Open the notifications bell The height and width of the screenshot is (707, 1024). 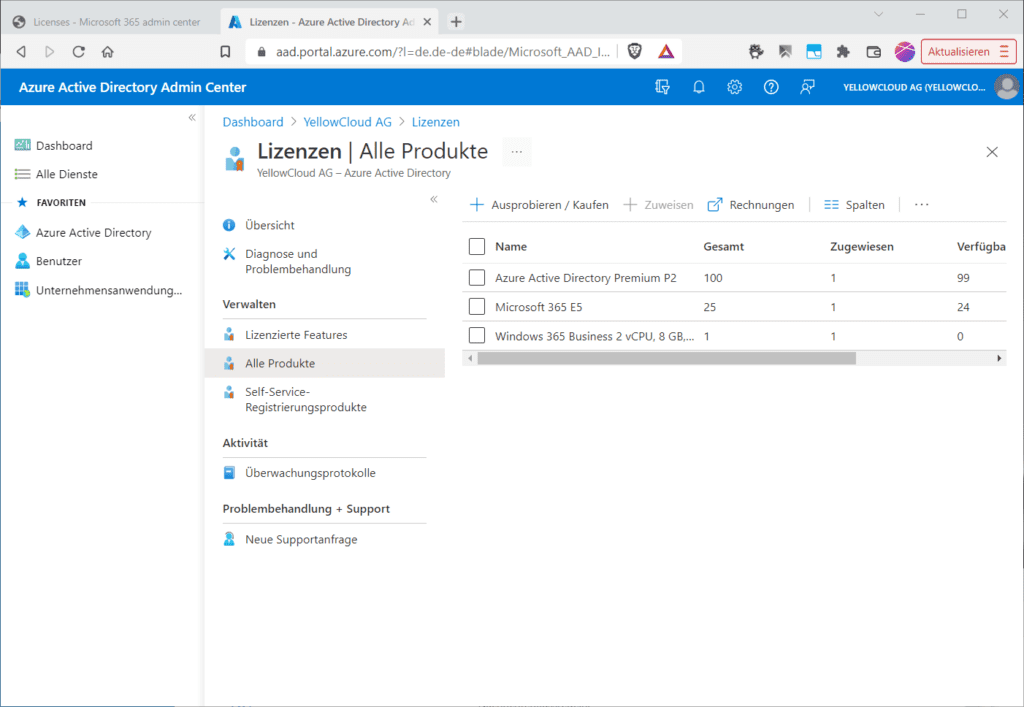[x=699, y=87]
